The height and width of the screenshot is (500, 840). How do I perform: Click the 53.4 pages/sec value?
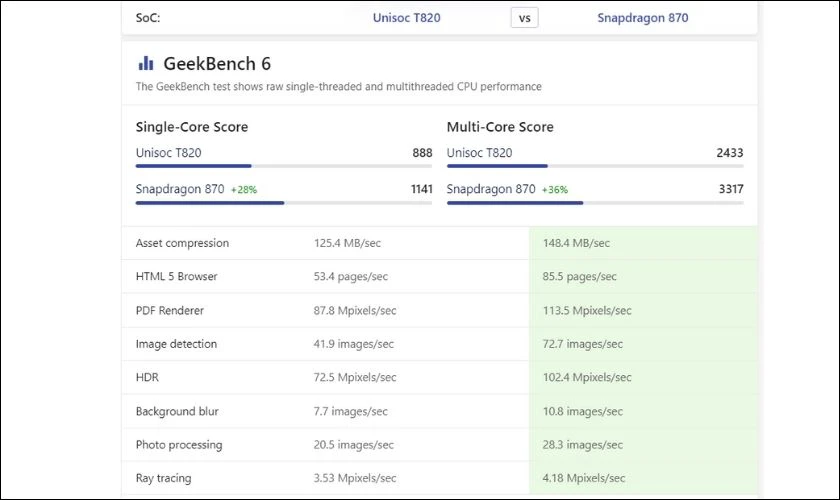point(351,277)
